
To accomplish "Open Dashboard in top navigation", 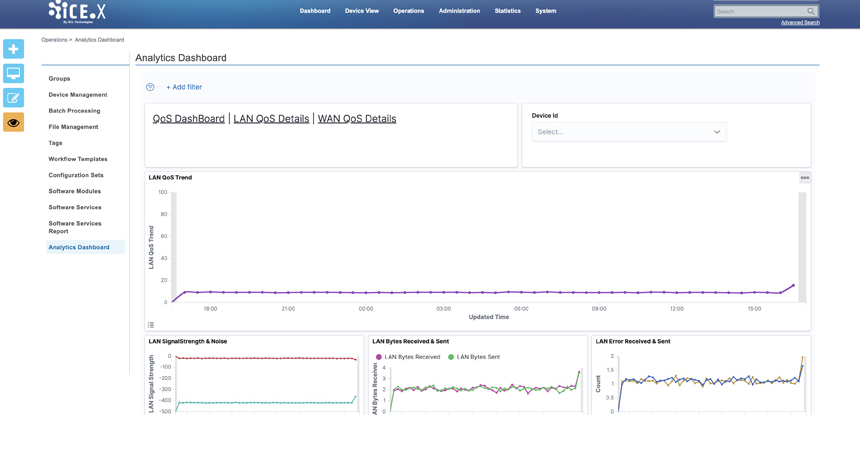I will (315, 11).
